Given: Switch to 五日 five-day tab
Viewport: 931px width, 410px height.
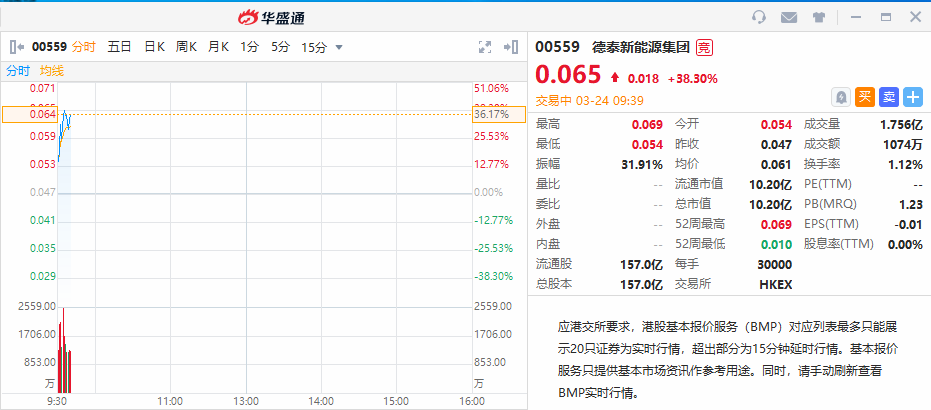Looking at the screenshot, I should pyautogui.click(x=119, y=47).
